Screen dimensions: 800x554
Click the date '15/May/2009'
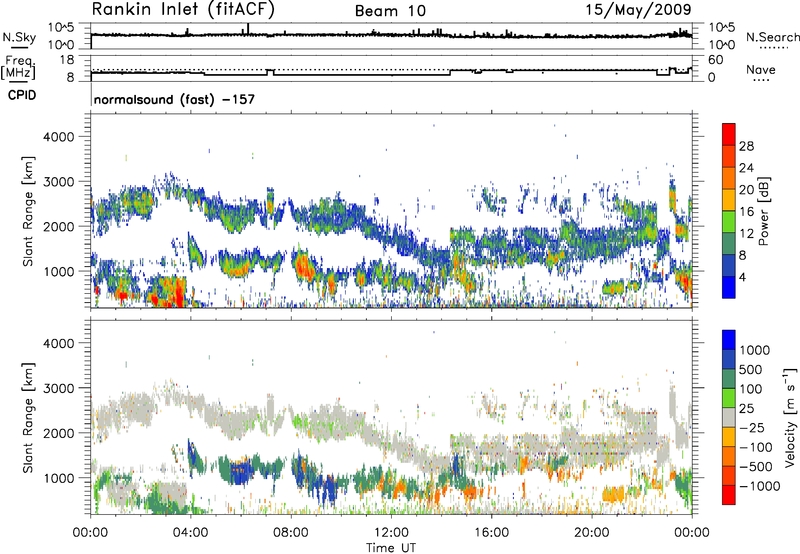[638, 9]
